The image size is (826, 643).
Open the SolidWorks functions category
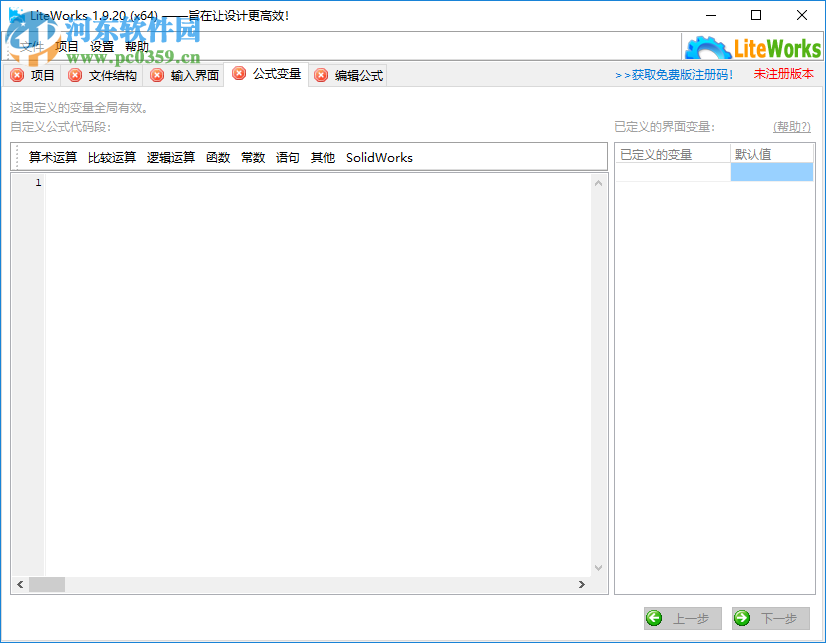point(379,157)
